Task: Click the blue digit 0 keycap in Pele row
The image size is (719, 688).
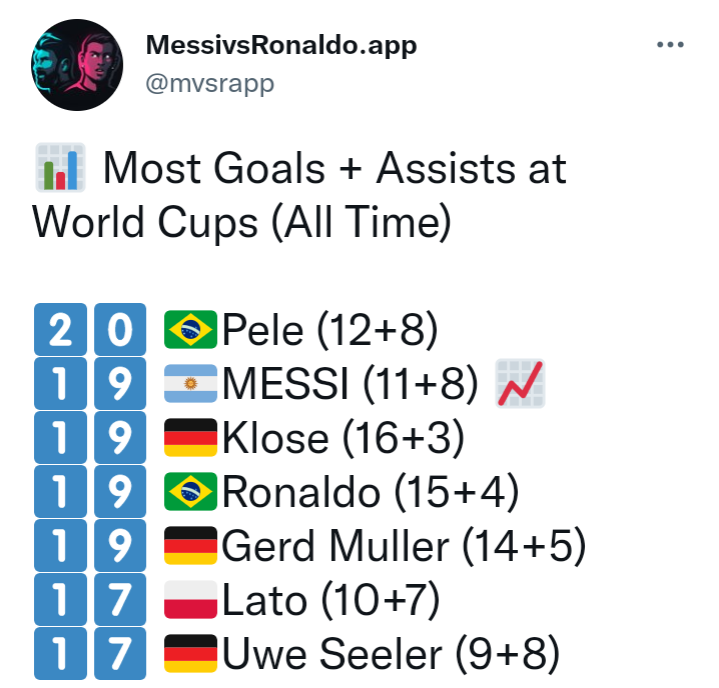Action: coord(120,329)
